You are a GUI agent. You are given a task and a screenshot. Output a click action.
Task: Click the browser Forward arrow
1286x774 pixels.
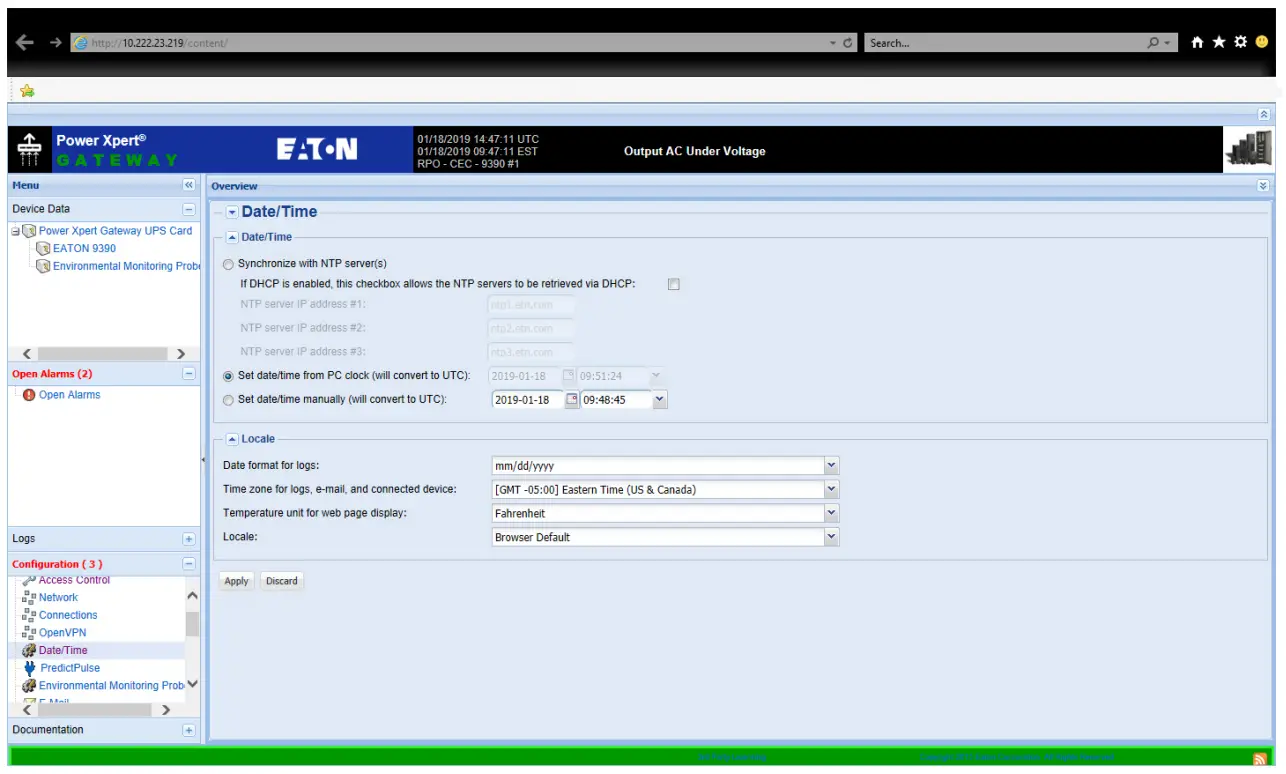55,43
